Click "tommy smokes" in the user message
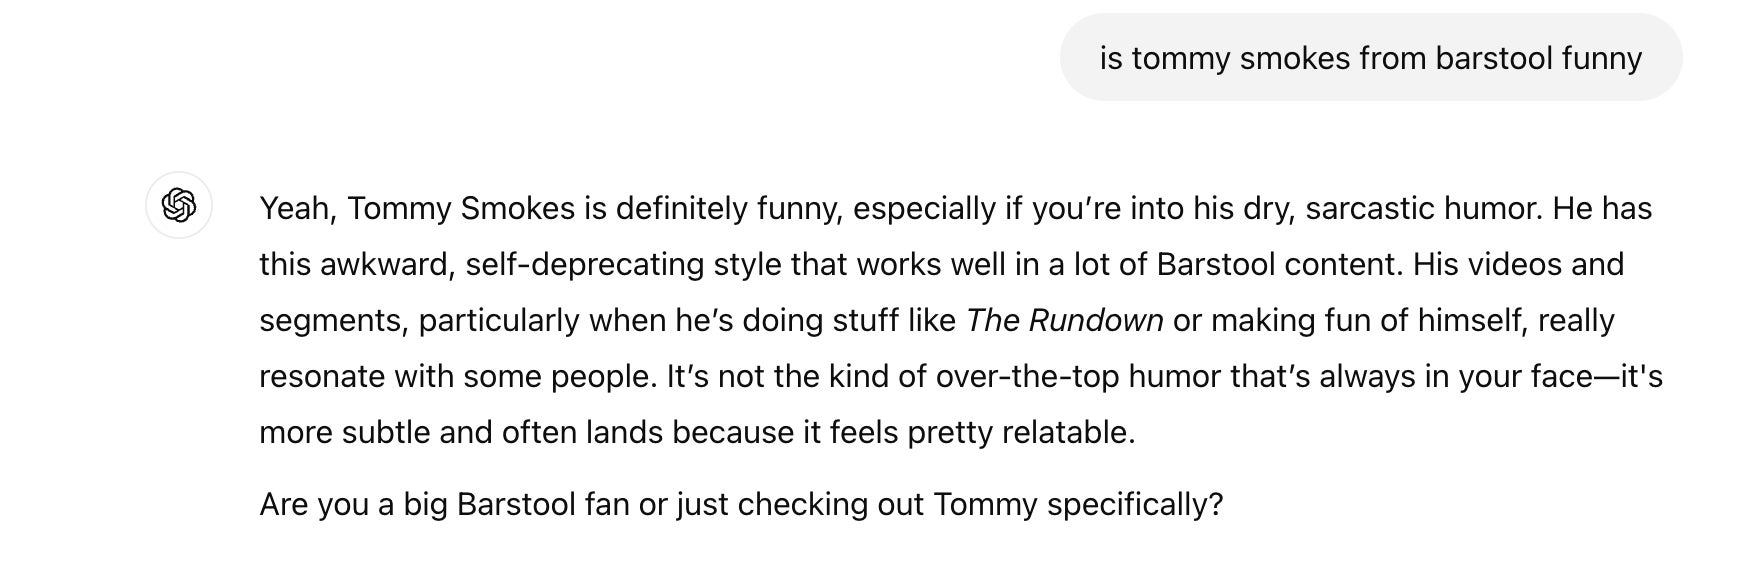 pyautogui.click(x=1240, y=58)
